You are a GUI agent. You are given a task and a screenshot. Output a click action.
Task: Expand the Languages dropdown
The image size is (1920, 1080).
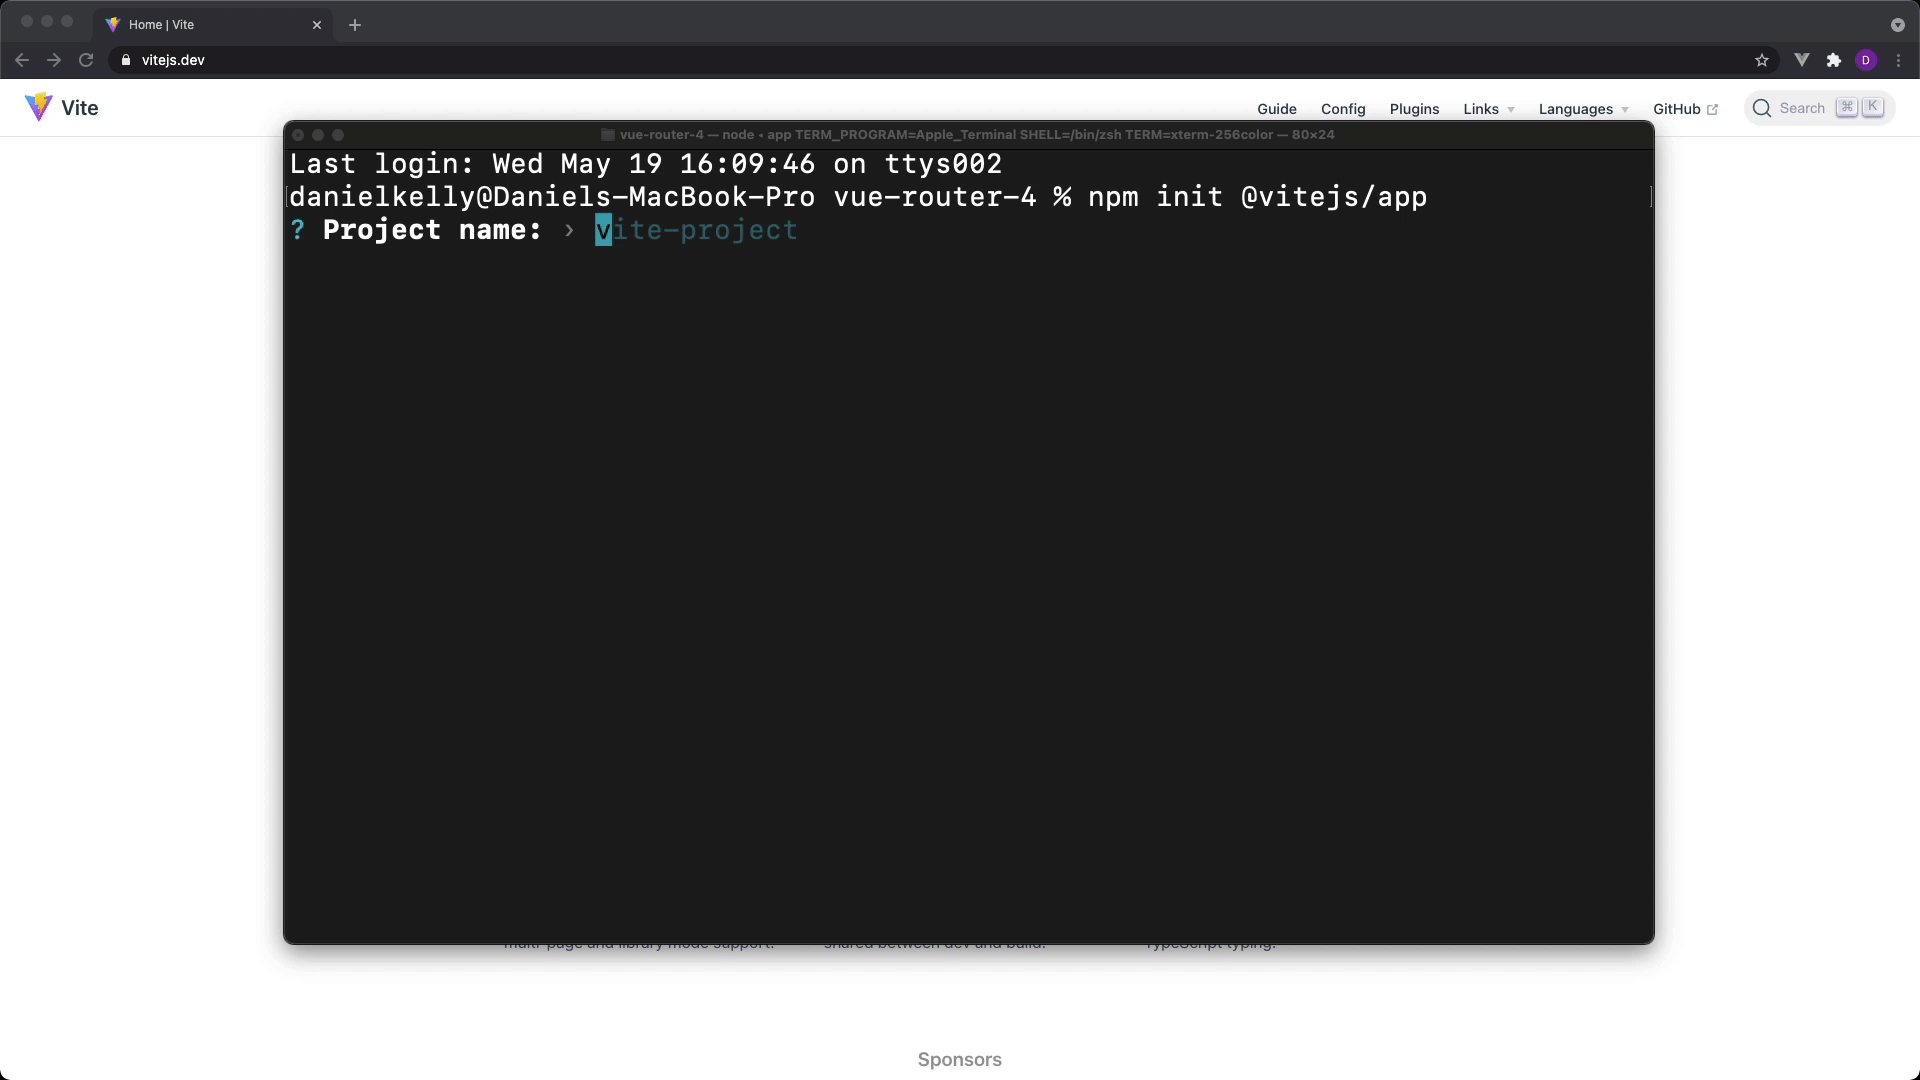pos(1583,109)
